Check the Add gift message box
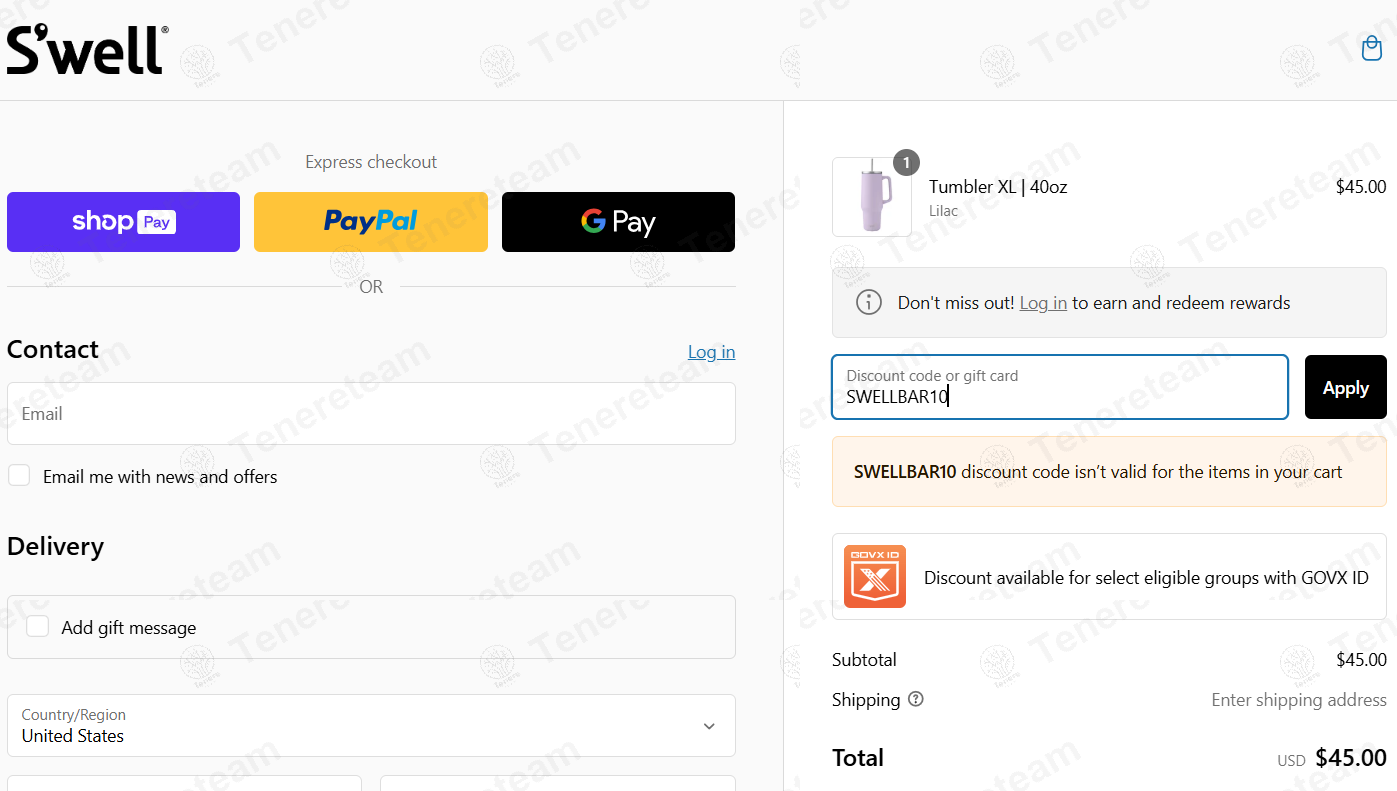Image resolution: width=1397 pixels, height=791 pixels. click(38, 627)
